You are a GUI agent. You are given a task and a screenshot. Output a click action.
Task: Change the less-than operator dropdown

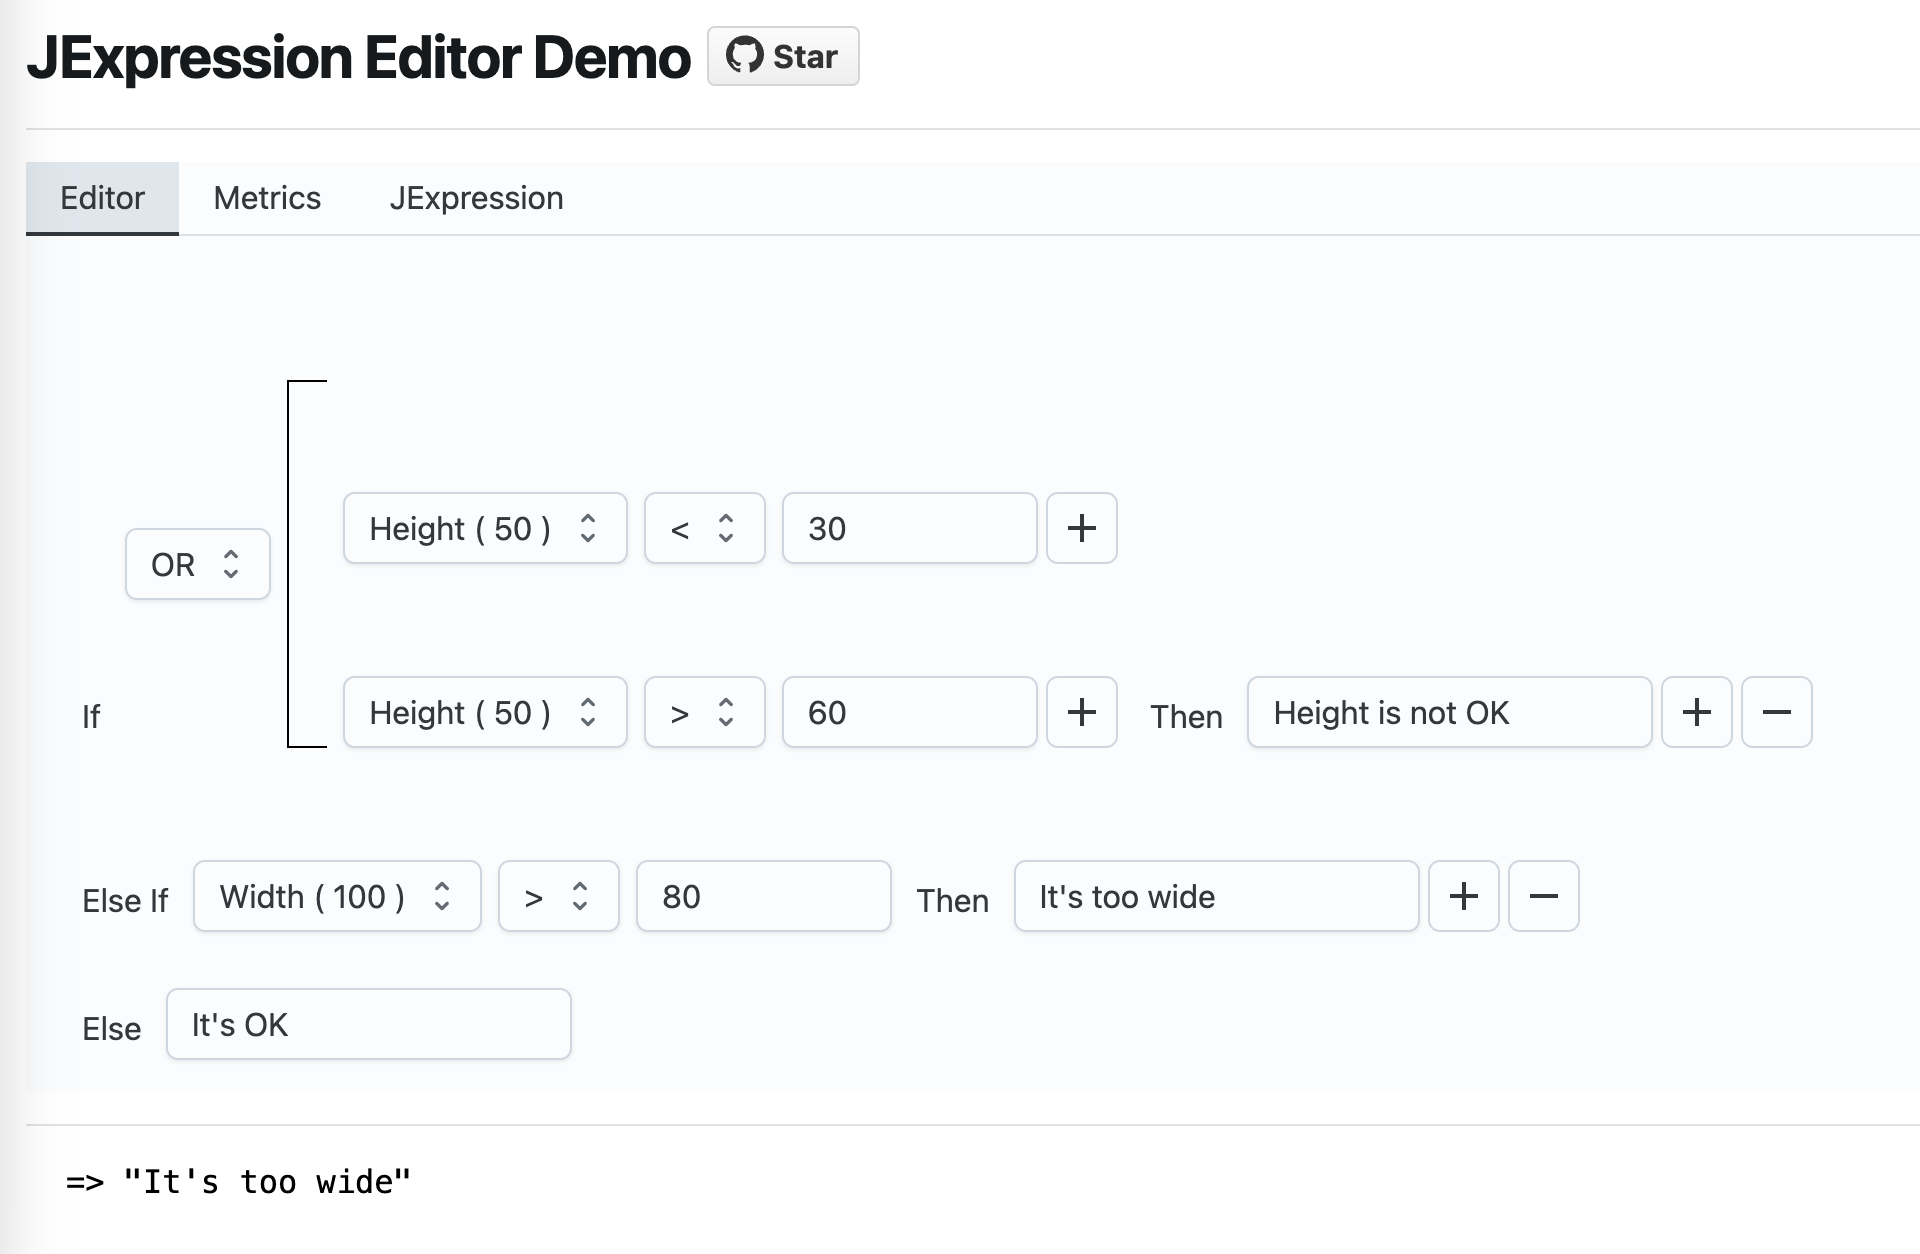tap(704, 528)
